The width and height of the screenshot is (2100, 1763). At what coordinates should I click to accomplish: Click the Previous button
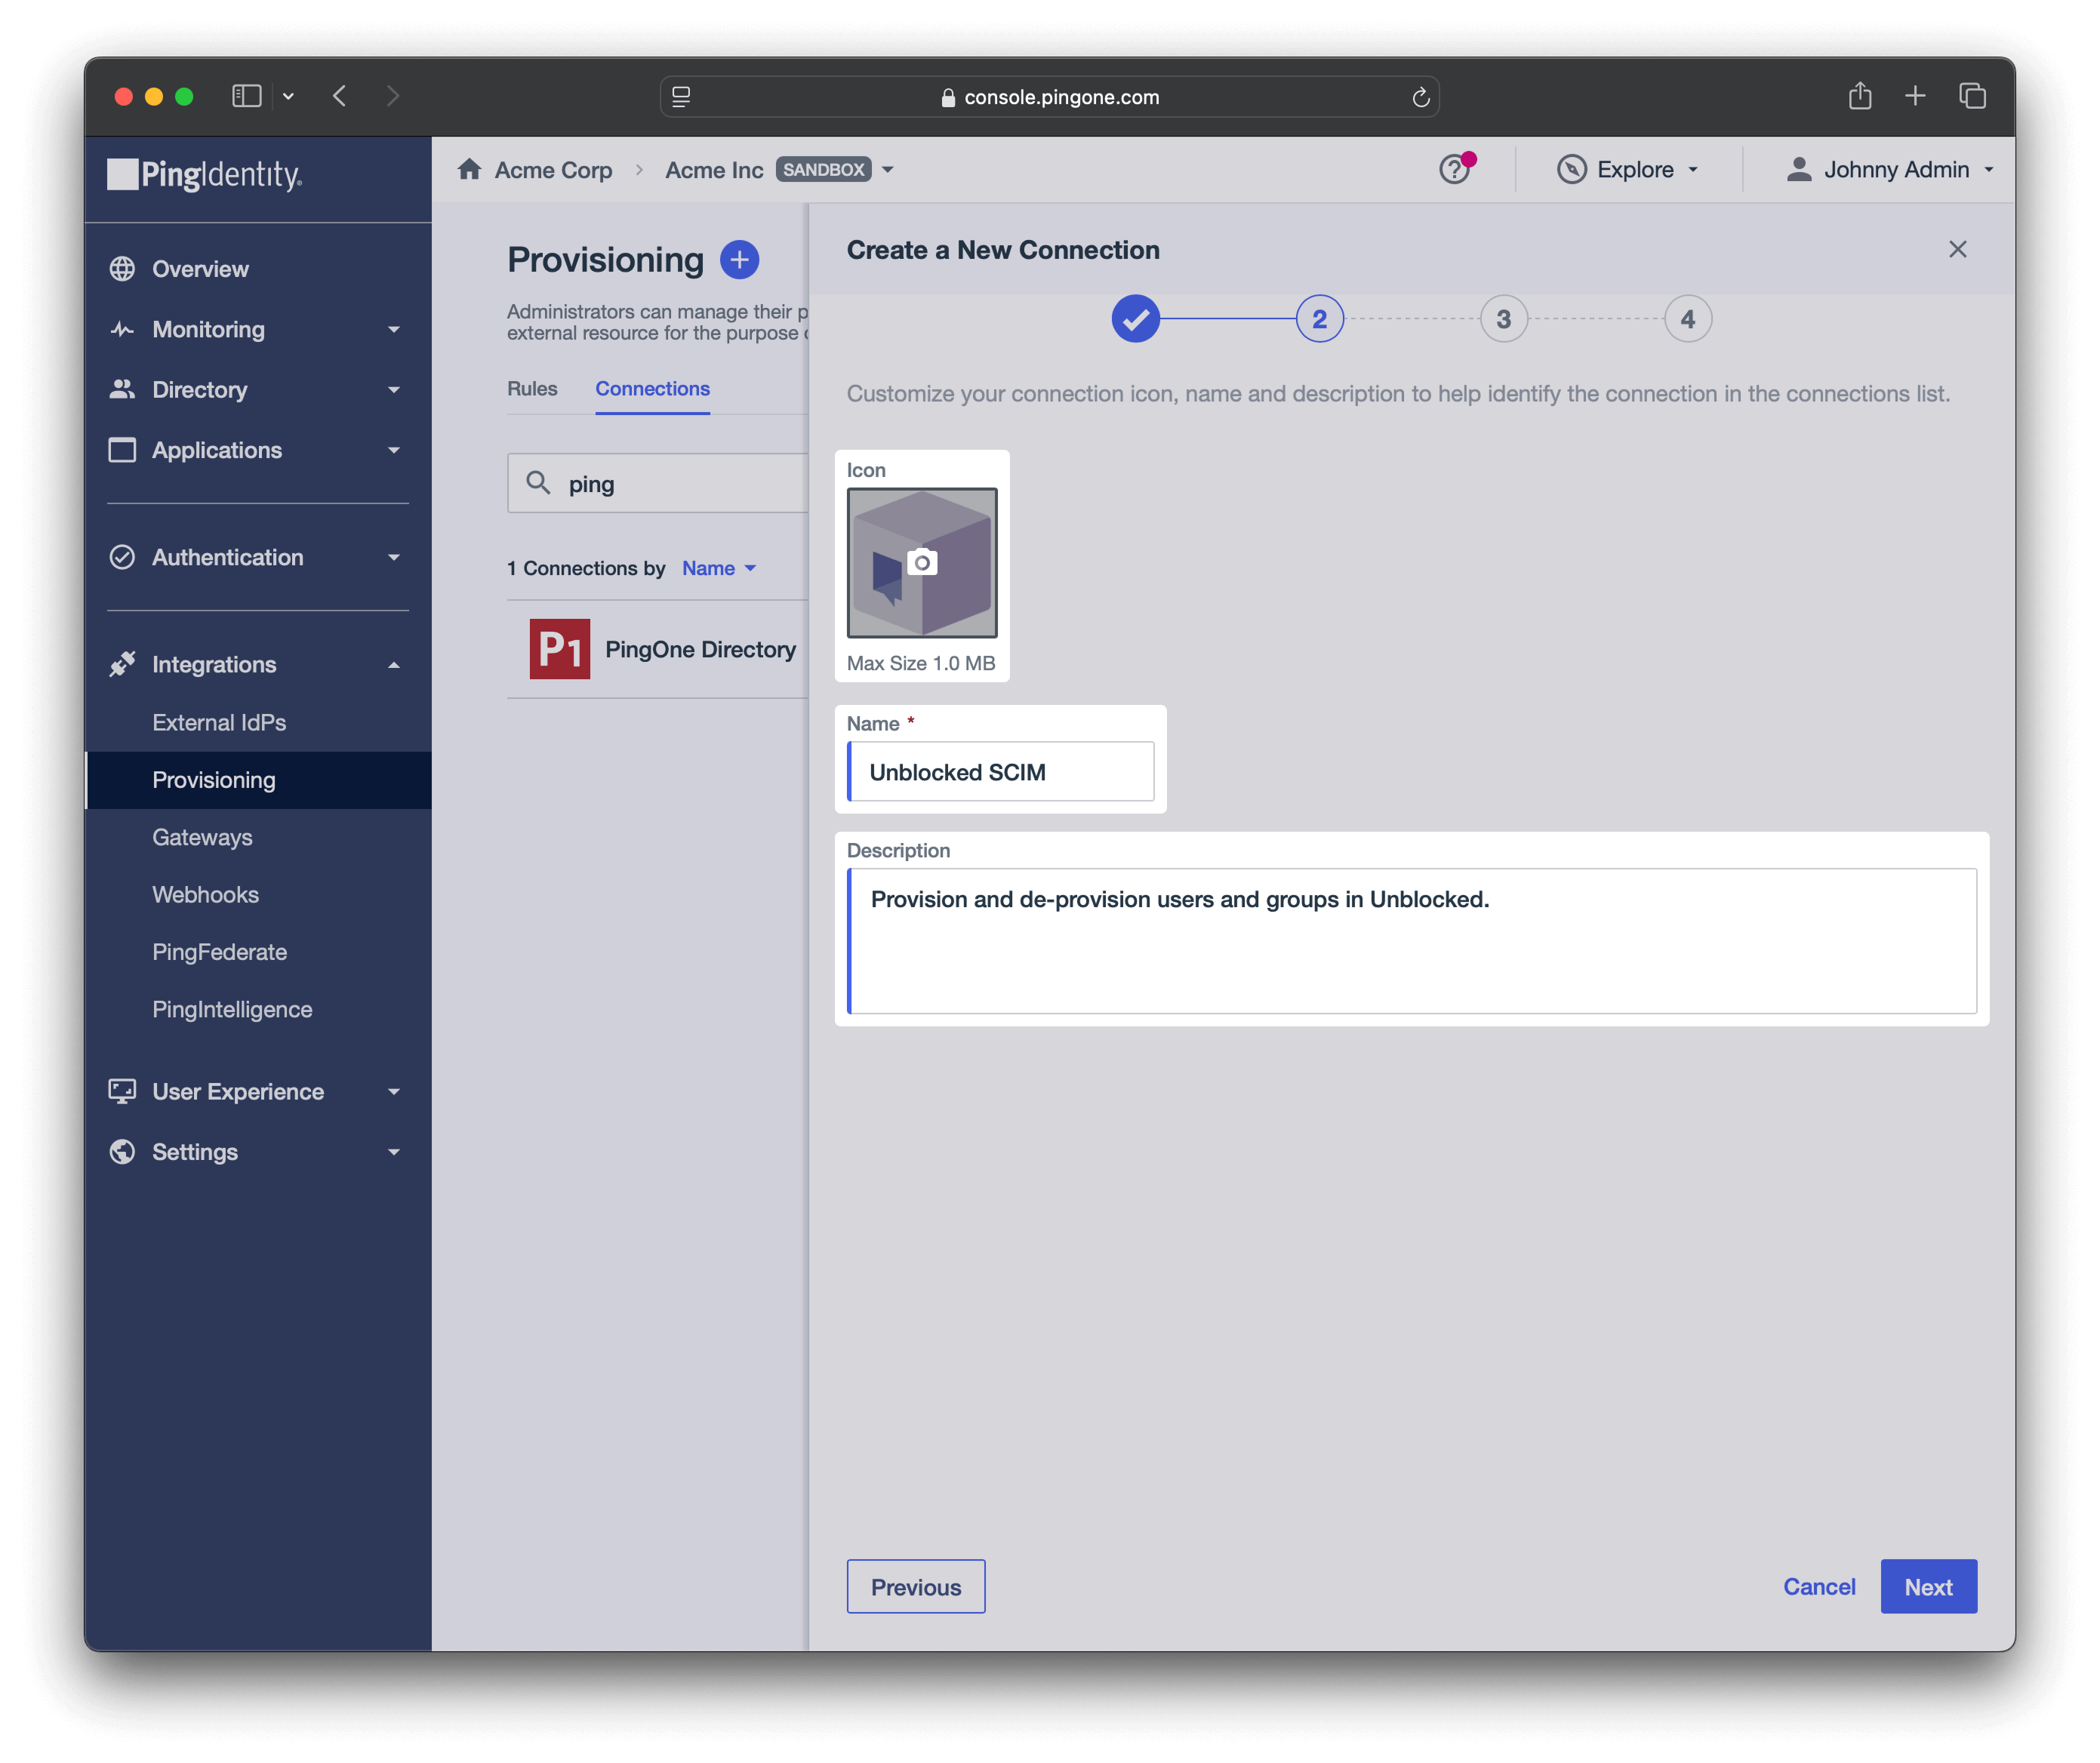(915, 1586)
